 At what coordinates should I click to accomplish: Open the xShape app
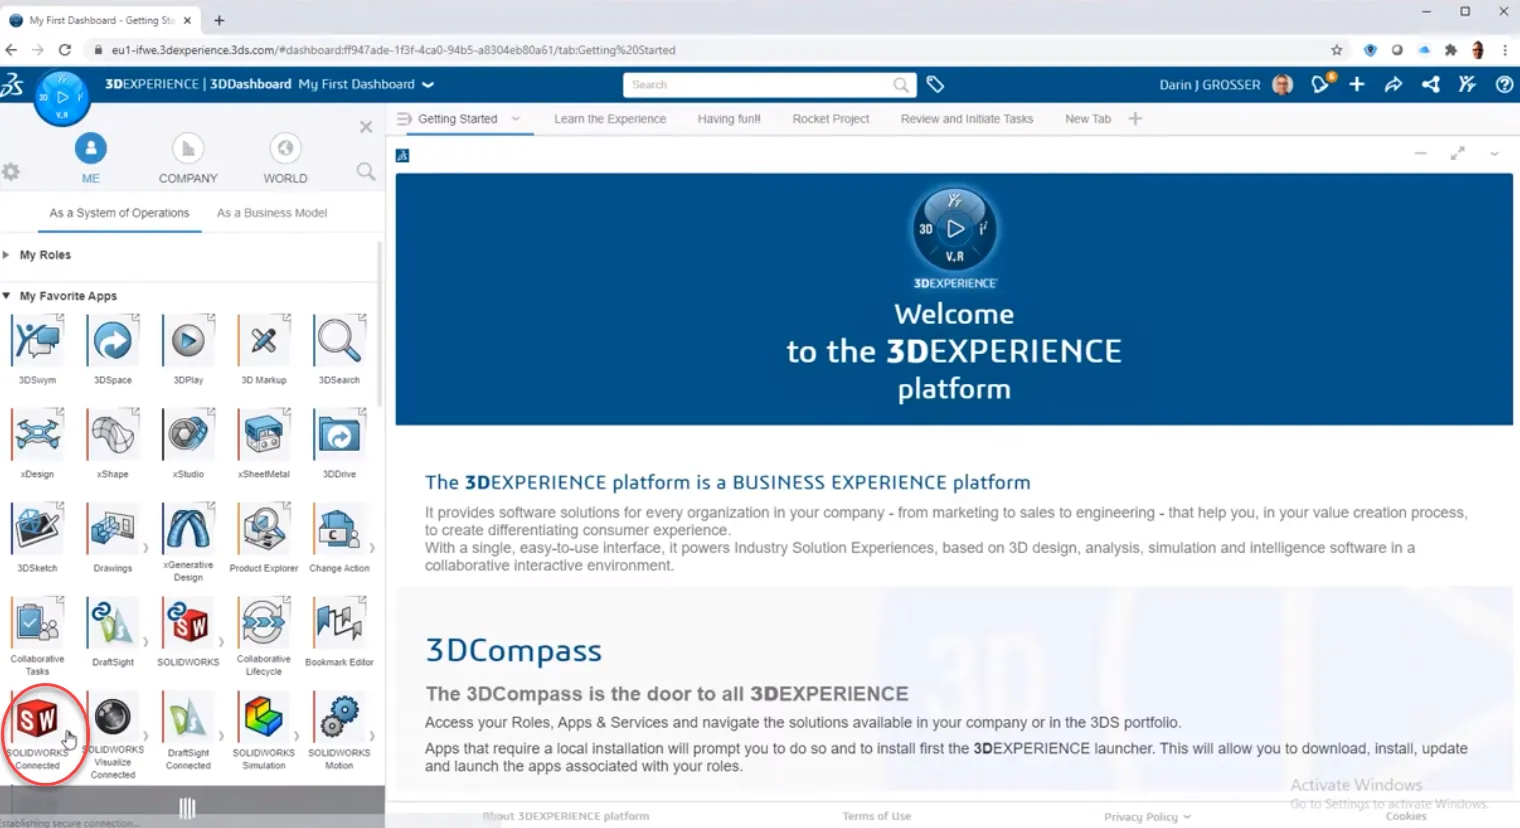[x=113, y=436]
